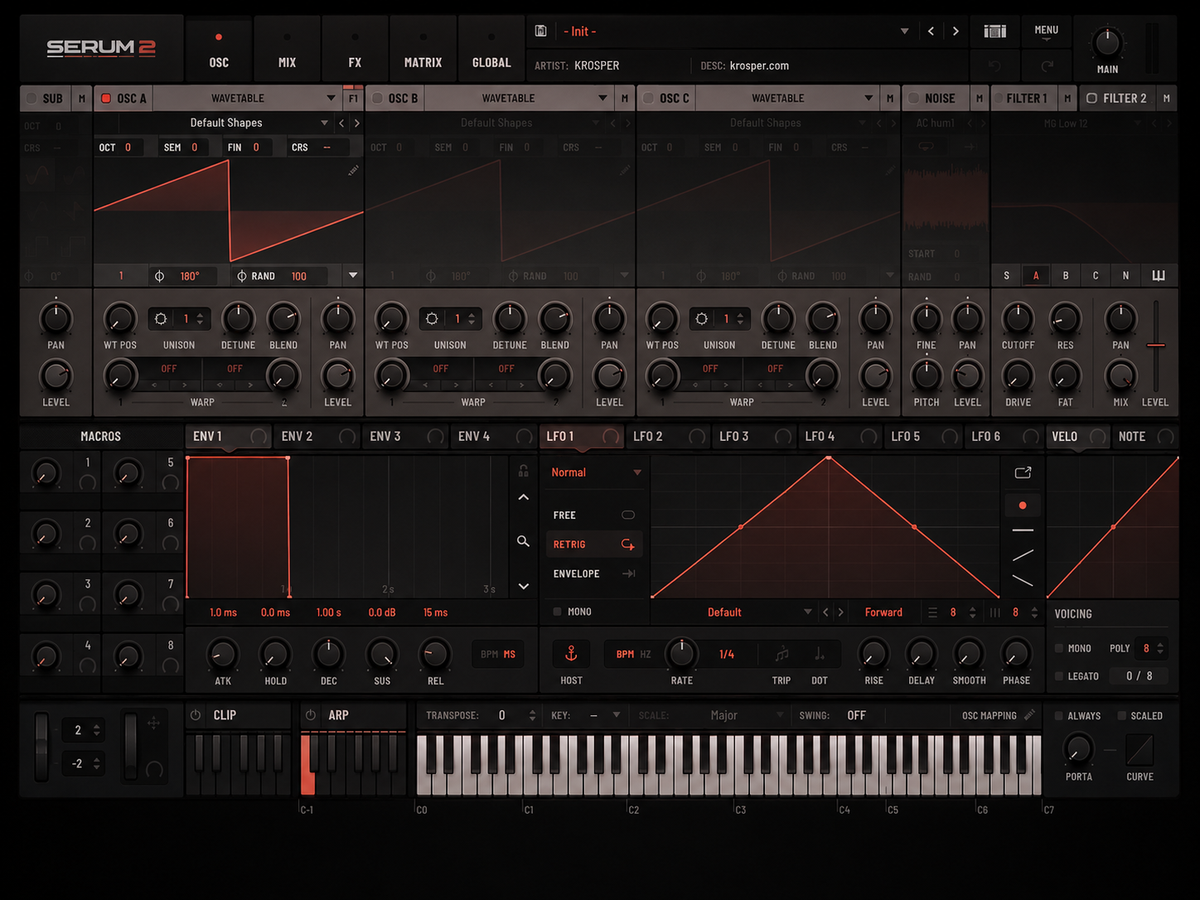Enable the NOISE oscillator
The image size is (1200, 900).
click(914, 98)
